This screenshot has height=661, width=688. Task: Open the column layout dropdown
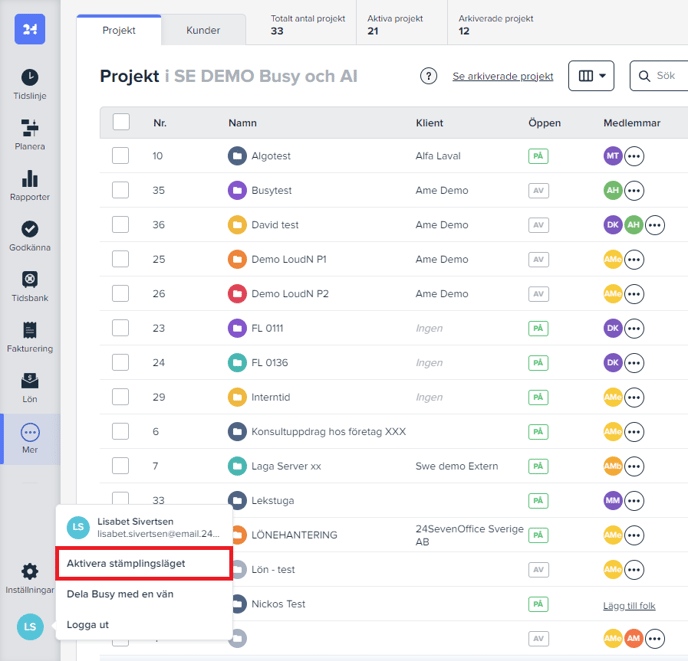pos(591,76)
